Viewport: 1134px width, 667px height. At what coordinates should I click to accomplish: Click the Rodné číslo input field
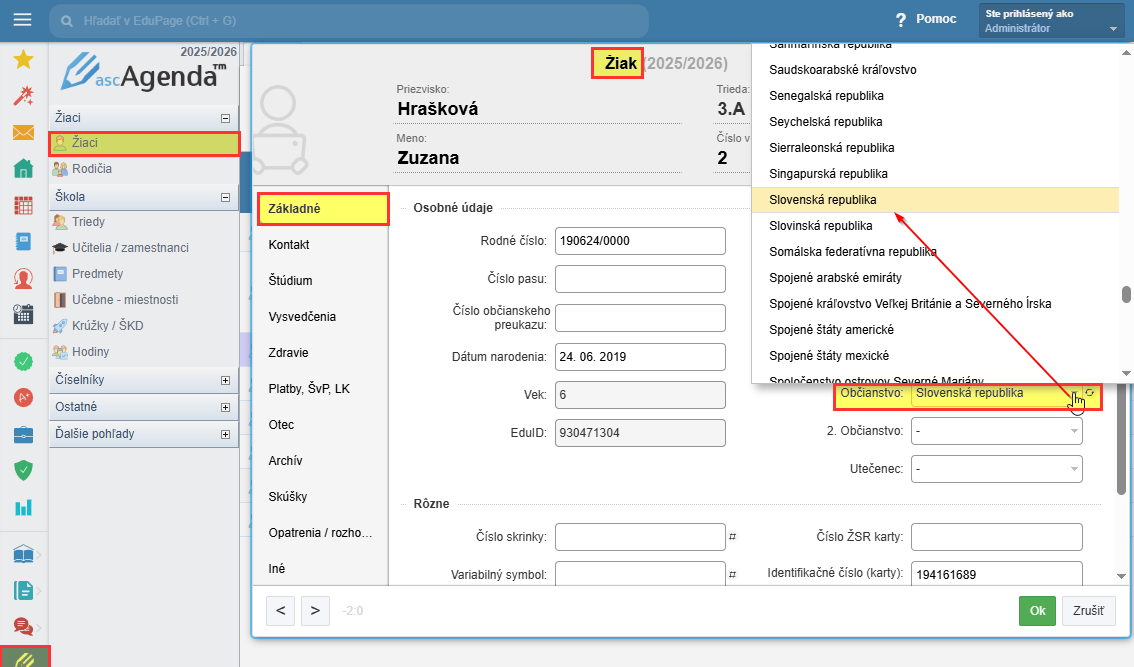coord(639,241)
